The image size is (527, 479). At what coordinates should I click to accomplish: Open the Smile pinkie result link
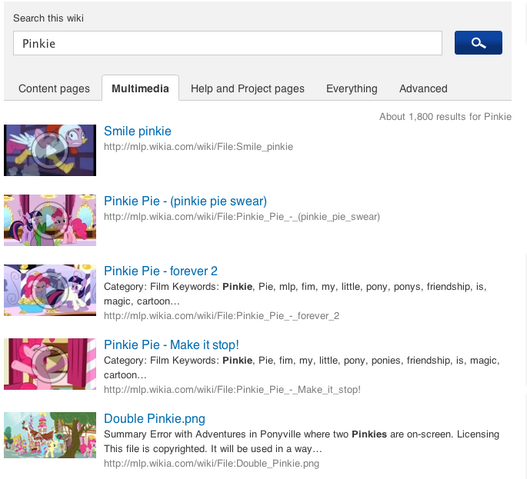click(x=137, y=131)
